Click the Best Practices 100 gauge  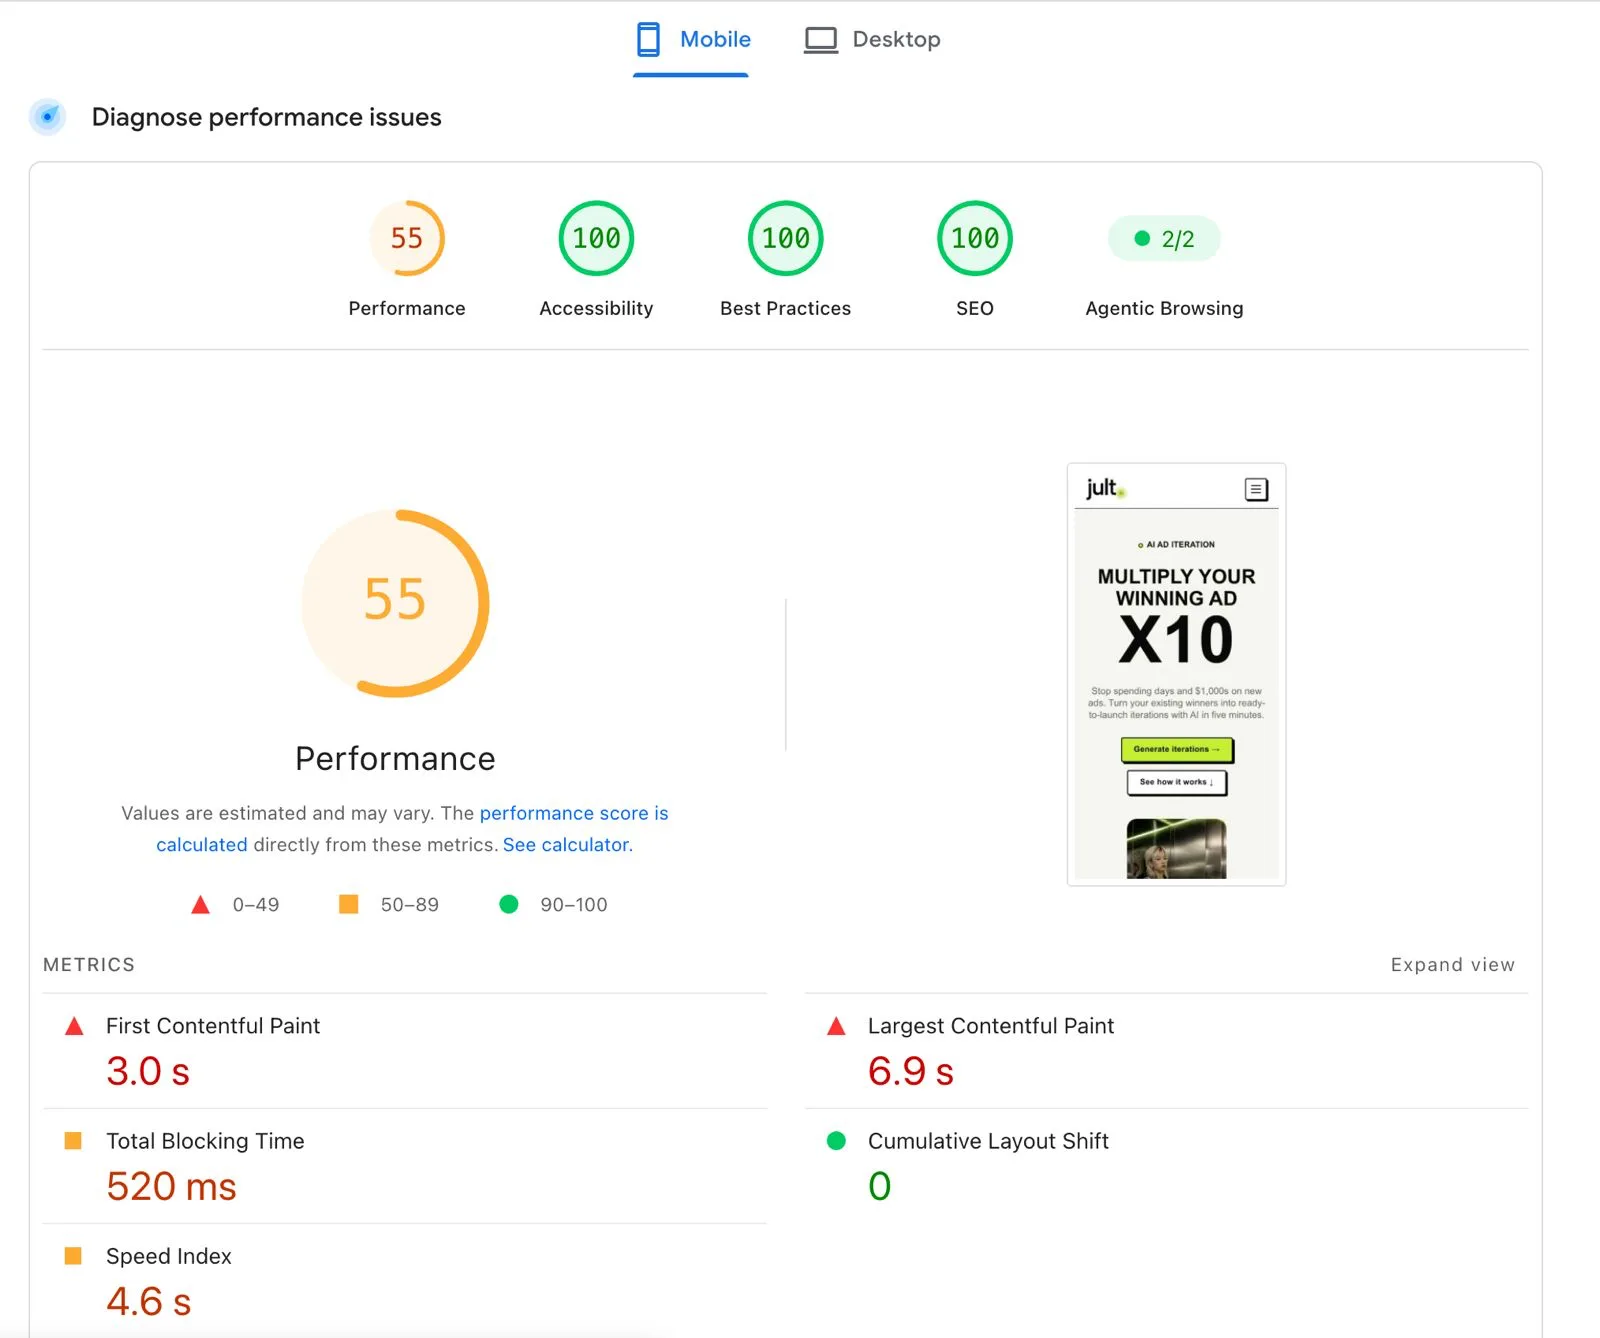786,239
